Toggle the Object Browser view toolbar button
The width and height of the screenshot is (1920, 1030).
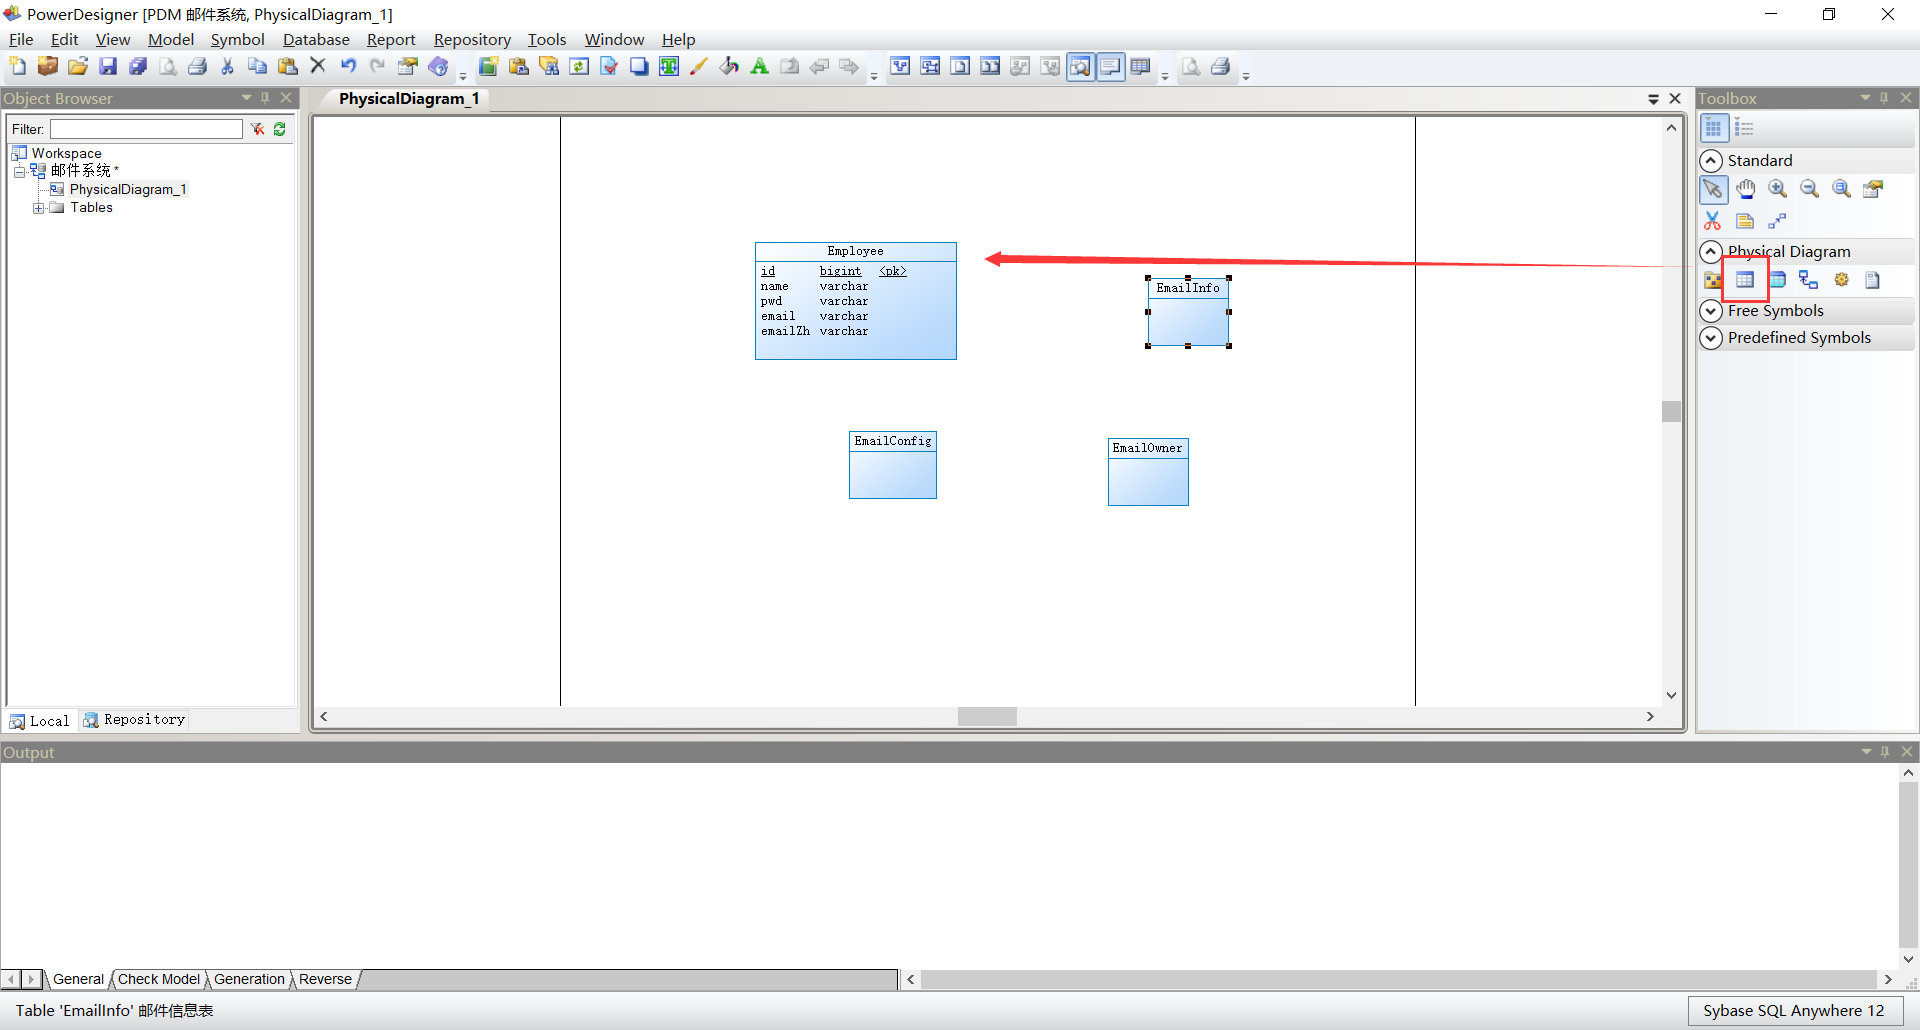click(x=1080, y=67)
